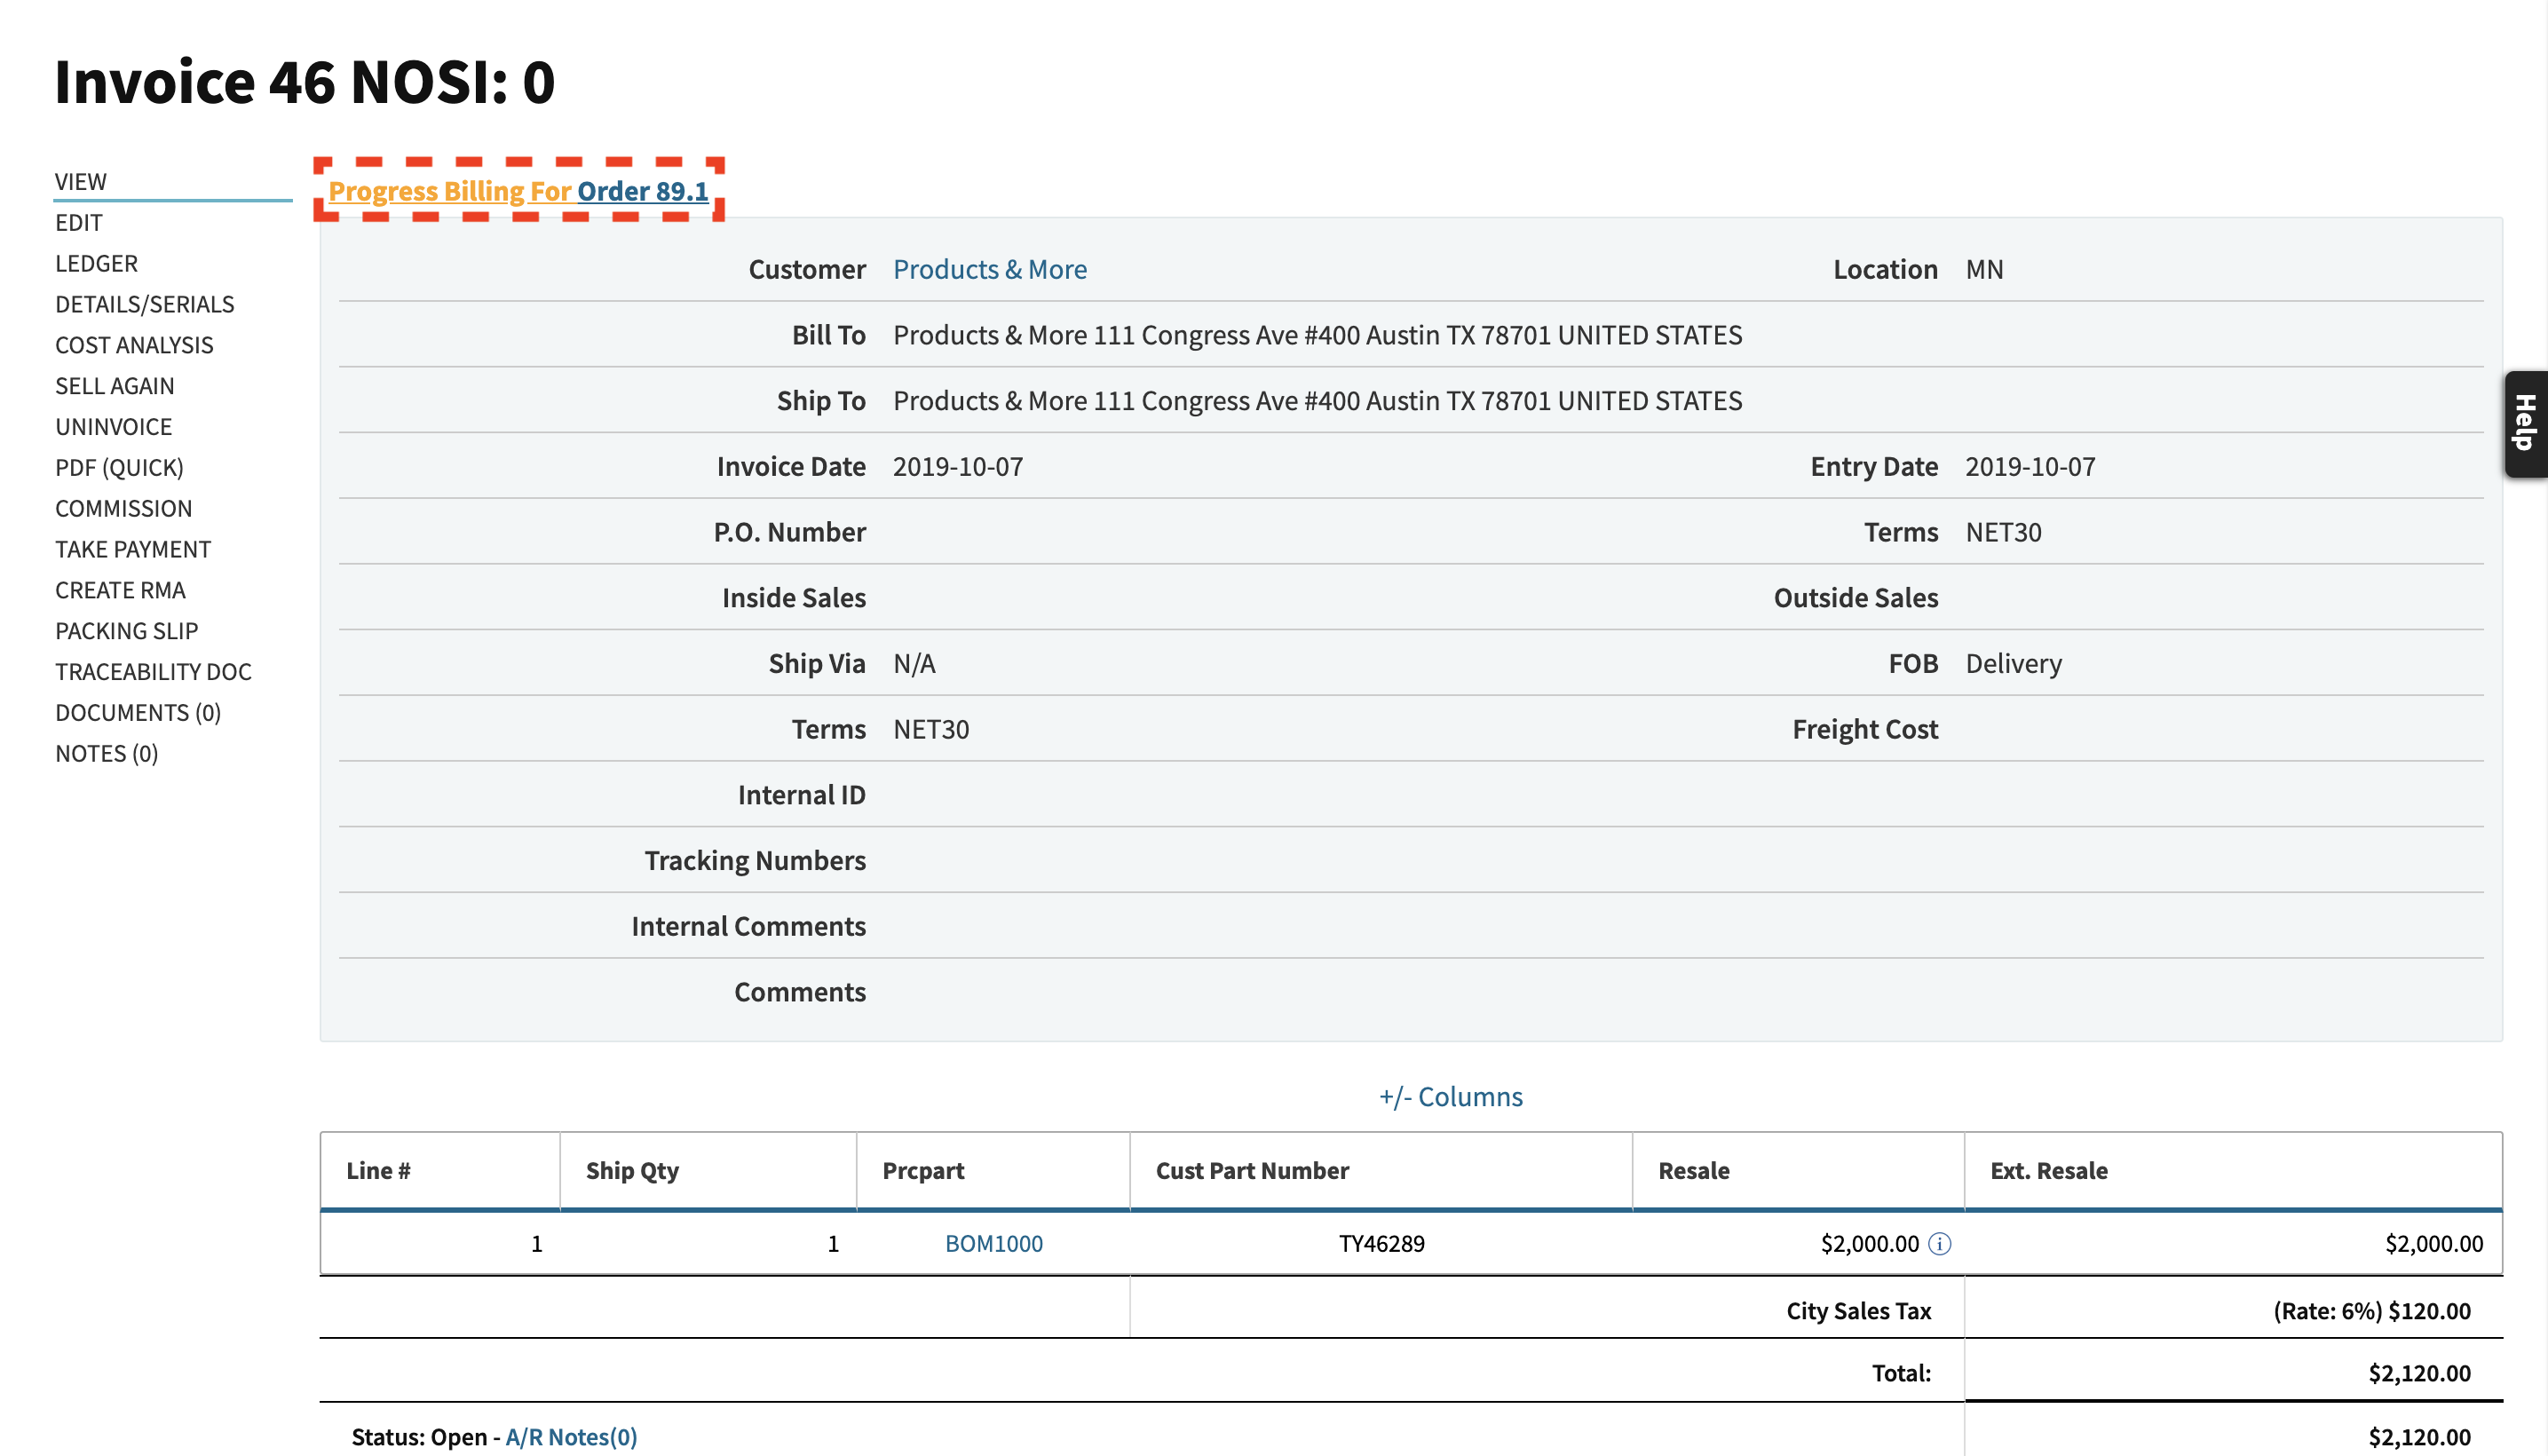Select COMMISSION sidebar item
2548x1456 pixels.
coord(123,506)
